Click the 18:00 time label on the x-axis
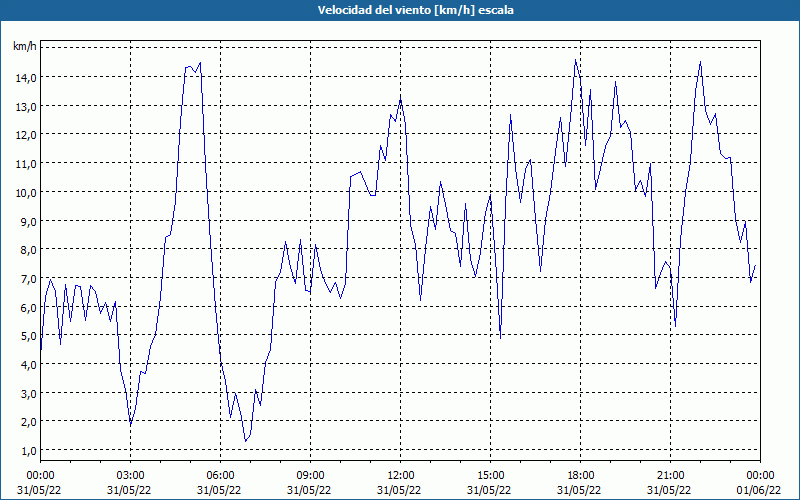Image resolution: width=800 pixels, height=500 pixels. coord(580,476)
